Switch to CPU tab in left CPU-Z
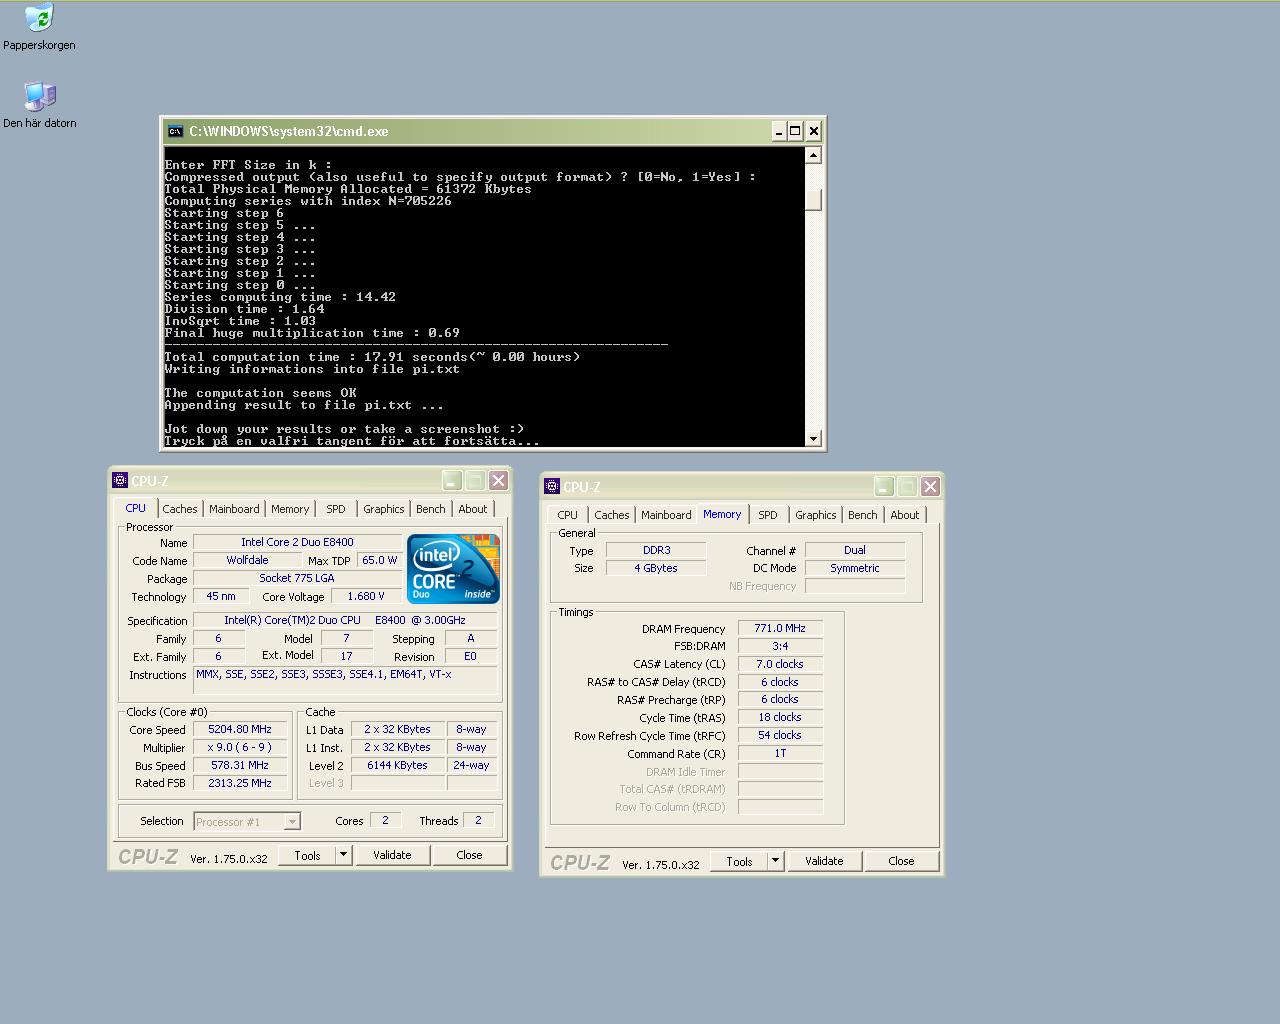The height and width of the screenshot is (1024, 1280). coord(135,508)
